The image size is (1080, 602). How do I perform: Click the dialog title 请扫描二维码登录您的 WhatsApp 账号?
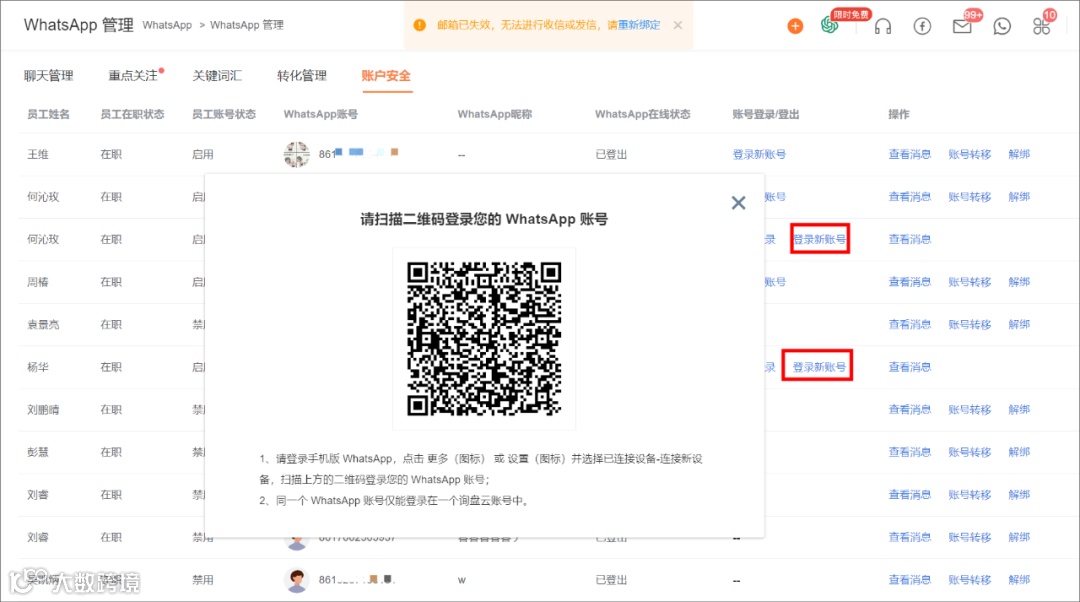pos(484,219)
